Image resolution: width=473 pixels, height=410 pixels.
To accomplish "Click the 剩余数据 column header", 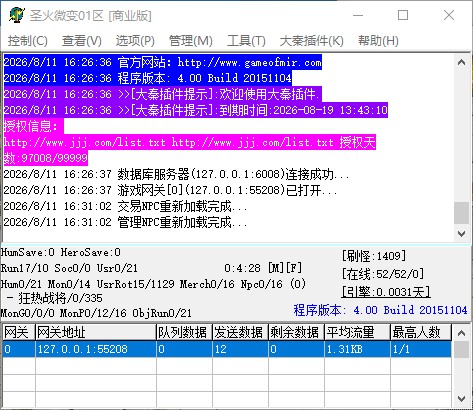I will tap(296, 332).
